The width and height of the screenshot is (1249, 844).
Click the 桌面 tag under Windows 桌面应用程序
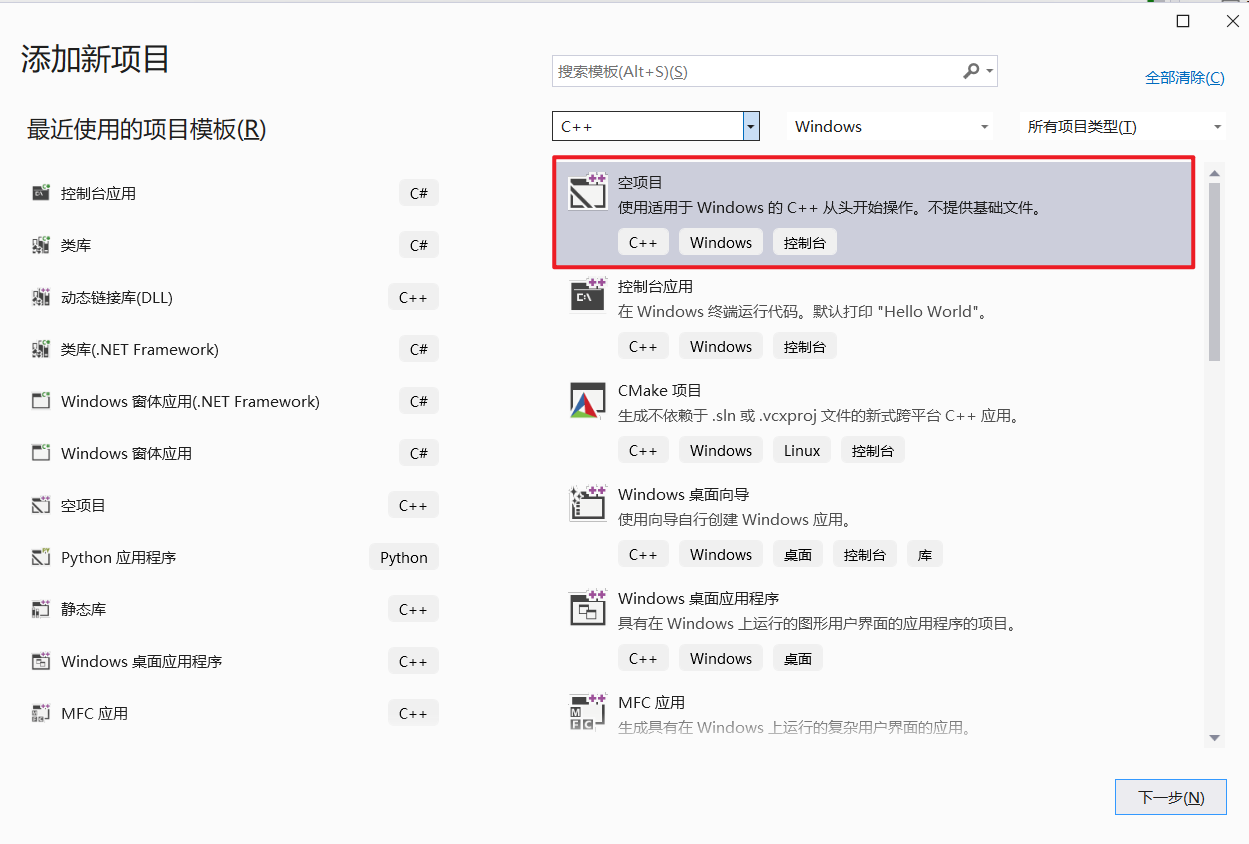point(798,658)
